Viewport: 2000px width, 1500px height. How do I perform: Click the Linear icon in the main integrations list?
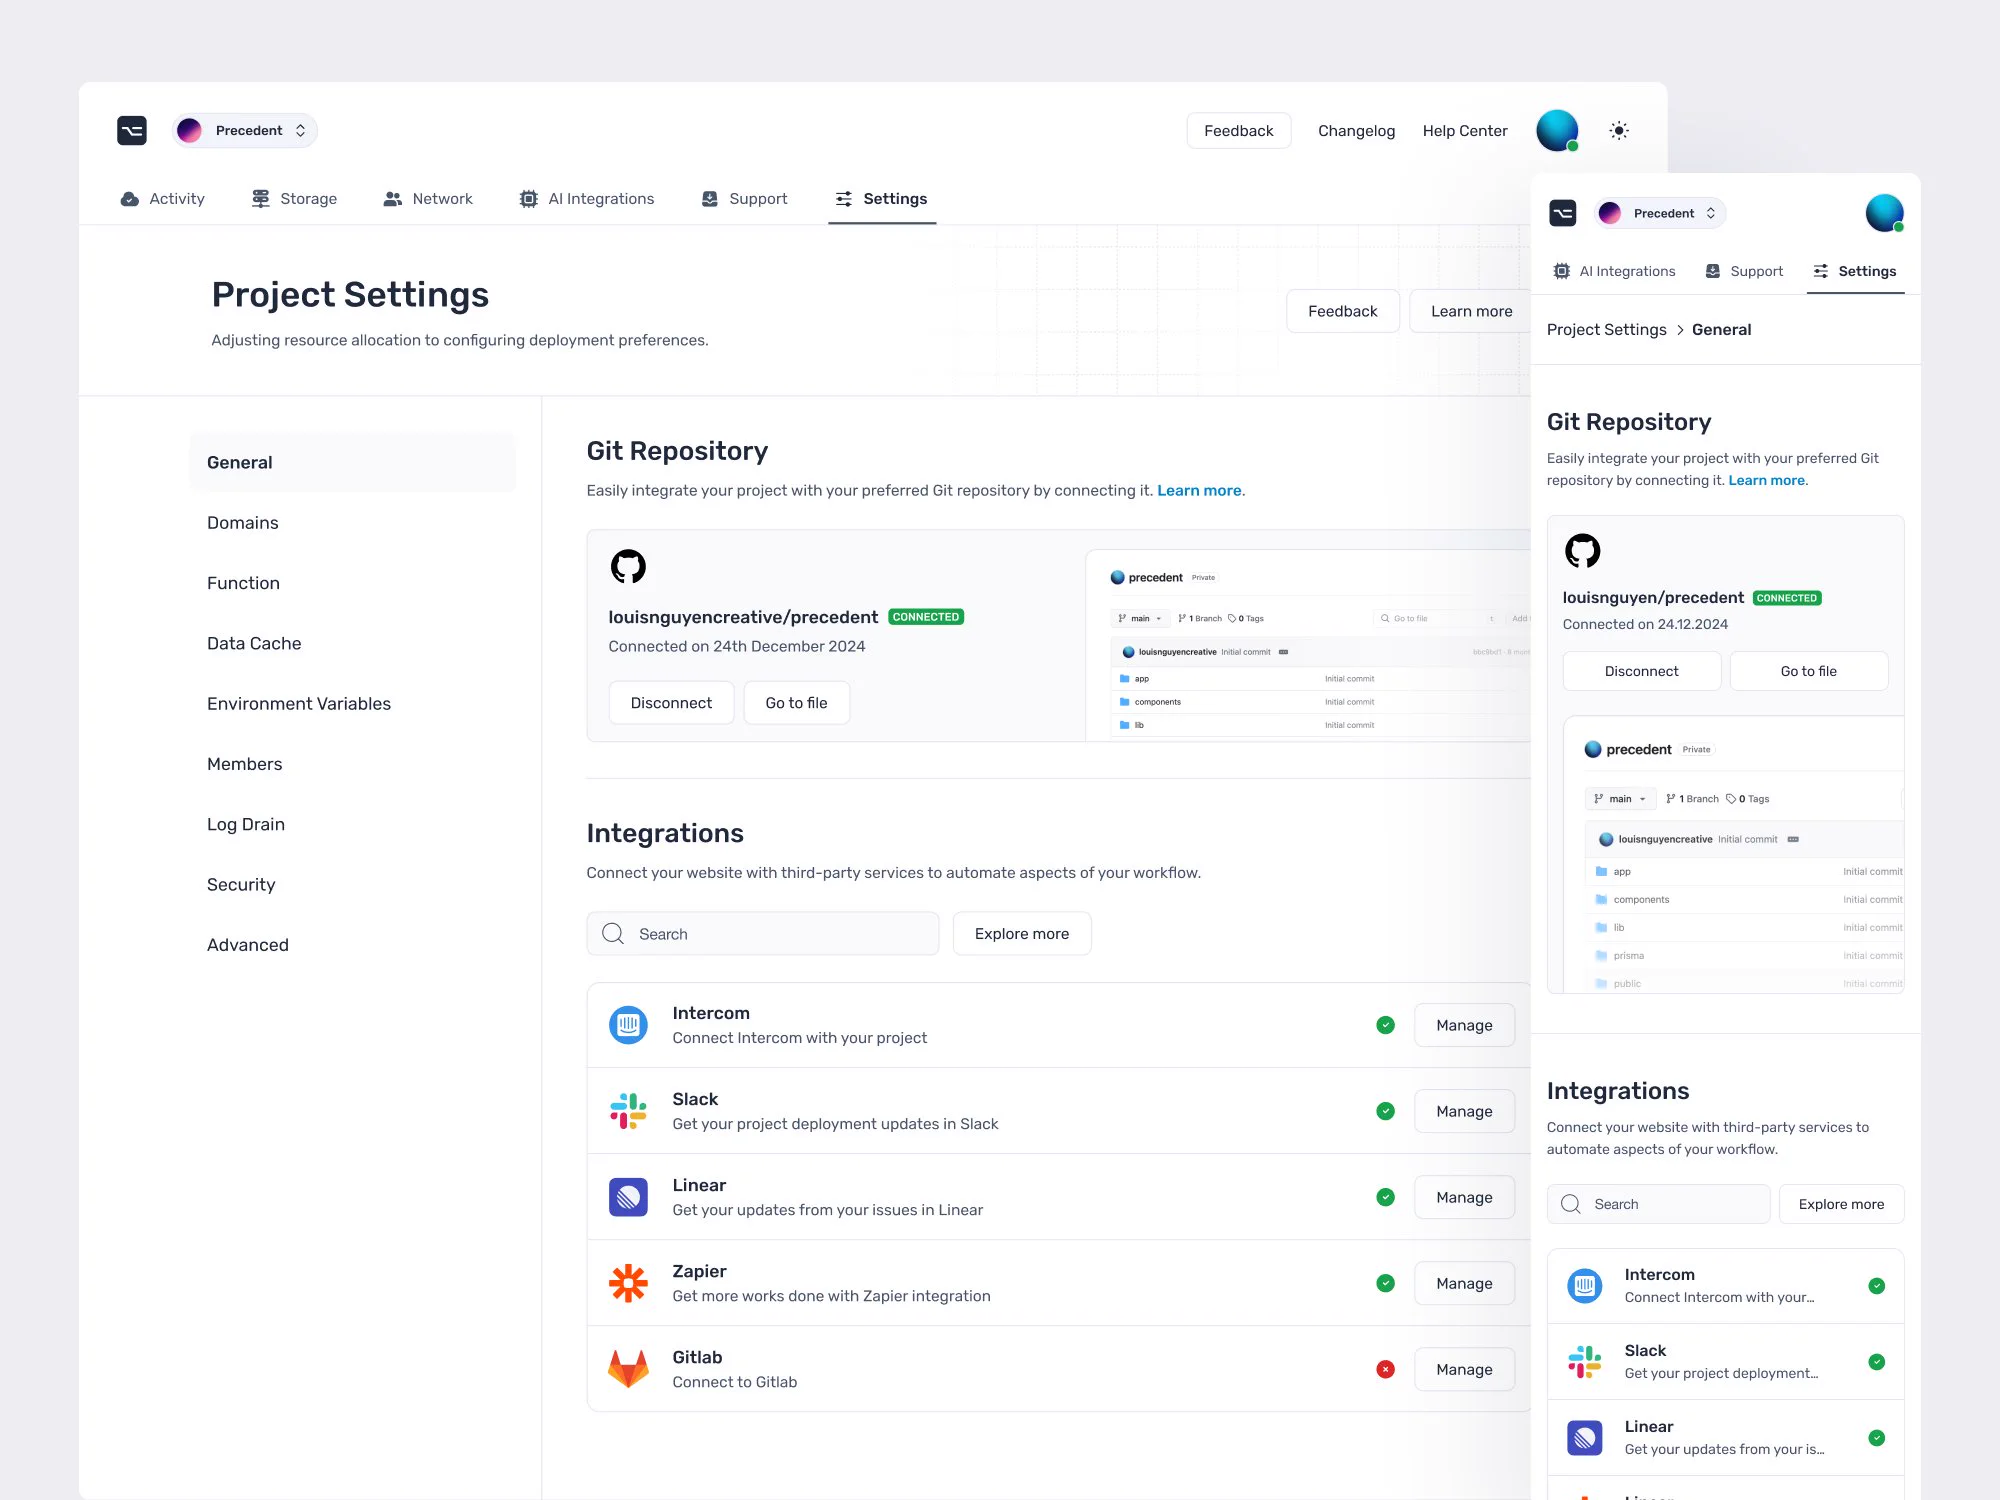(x=628, y=1197)
